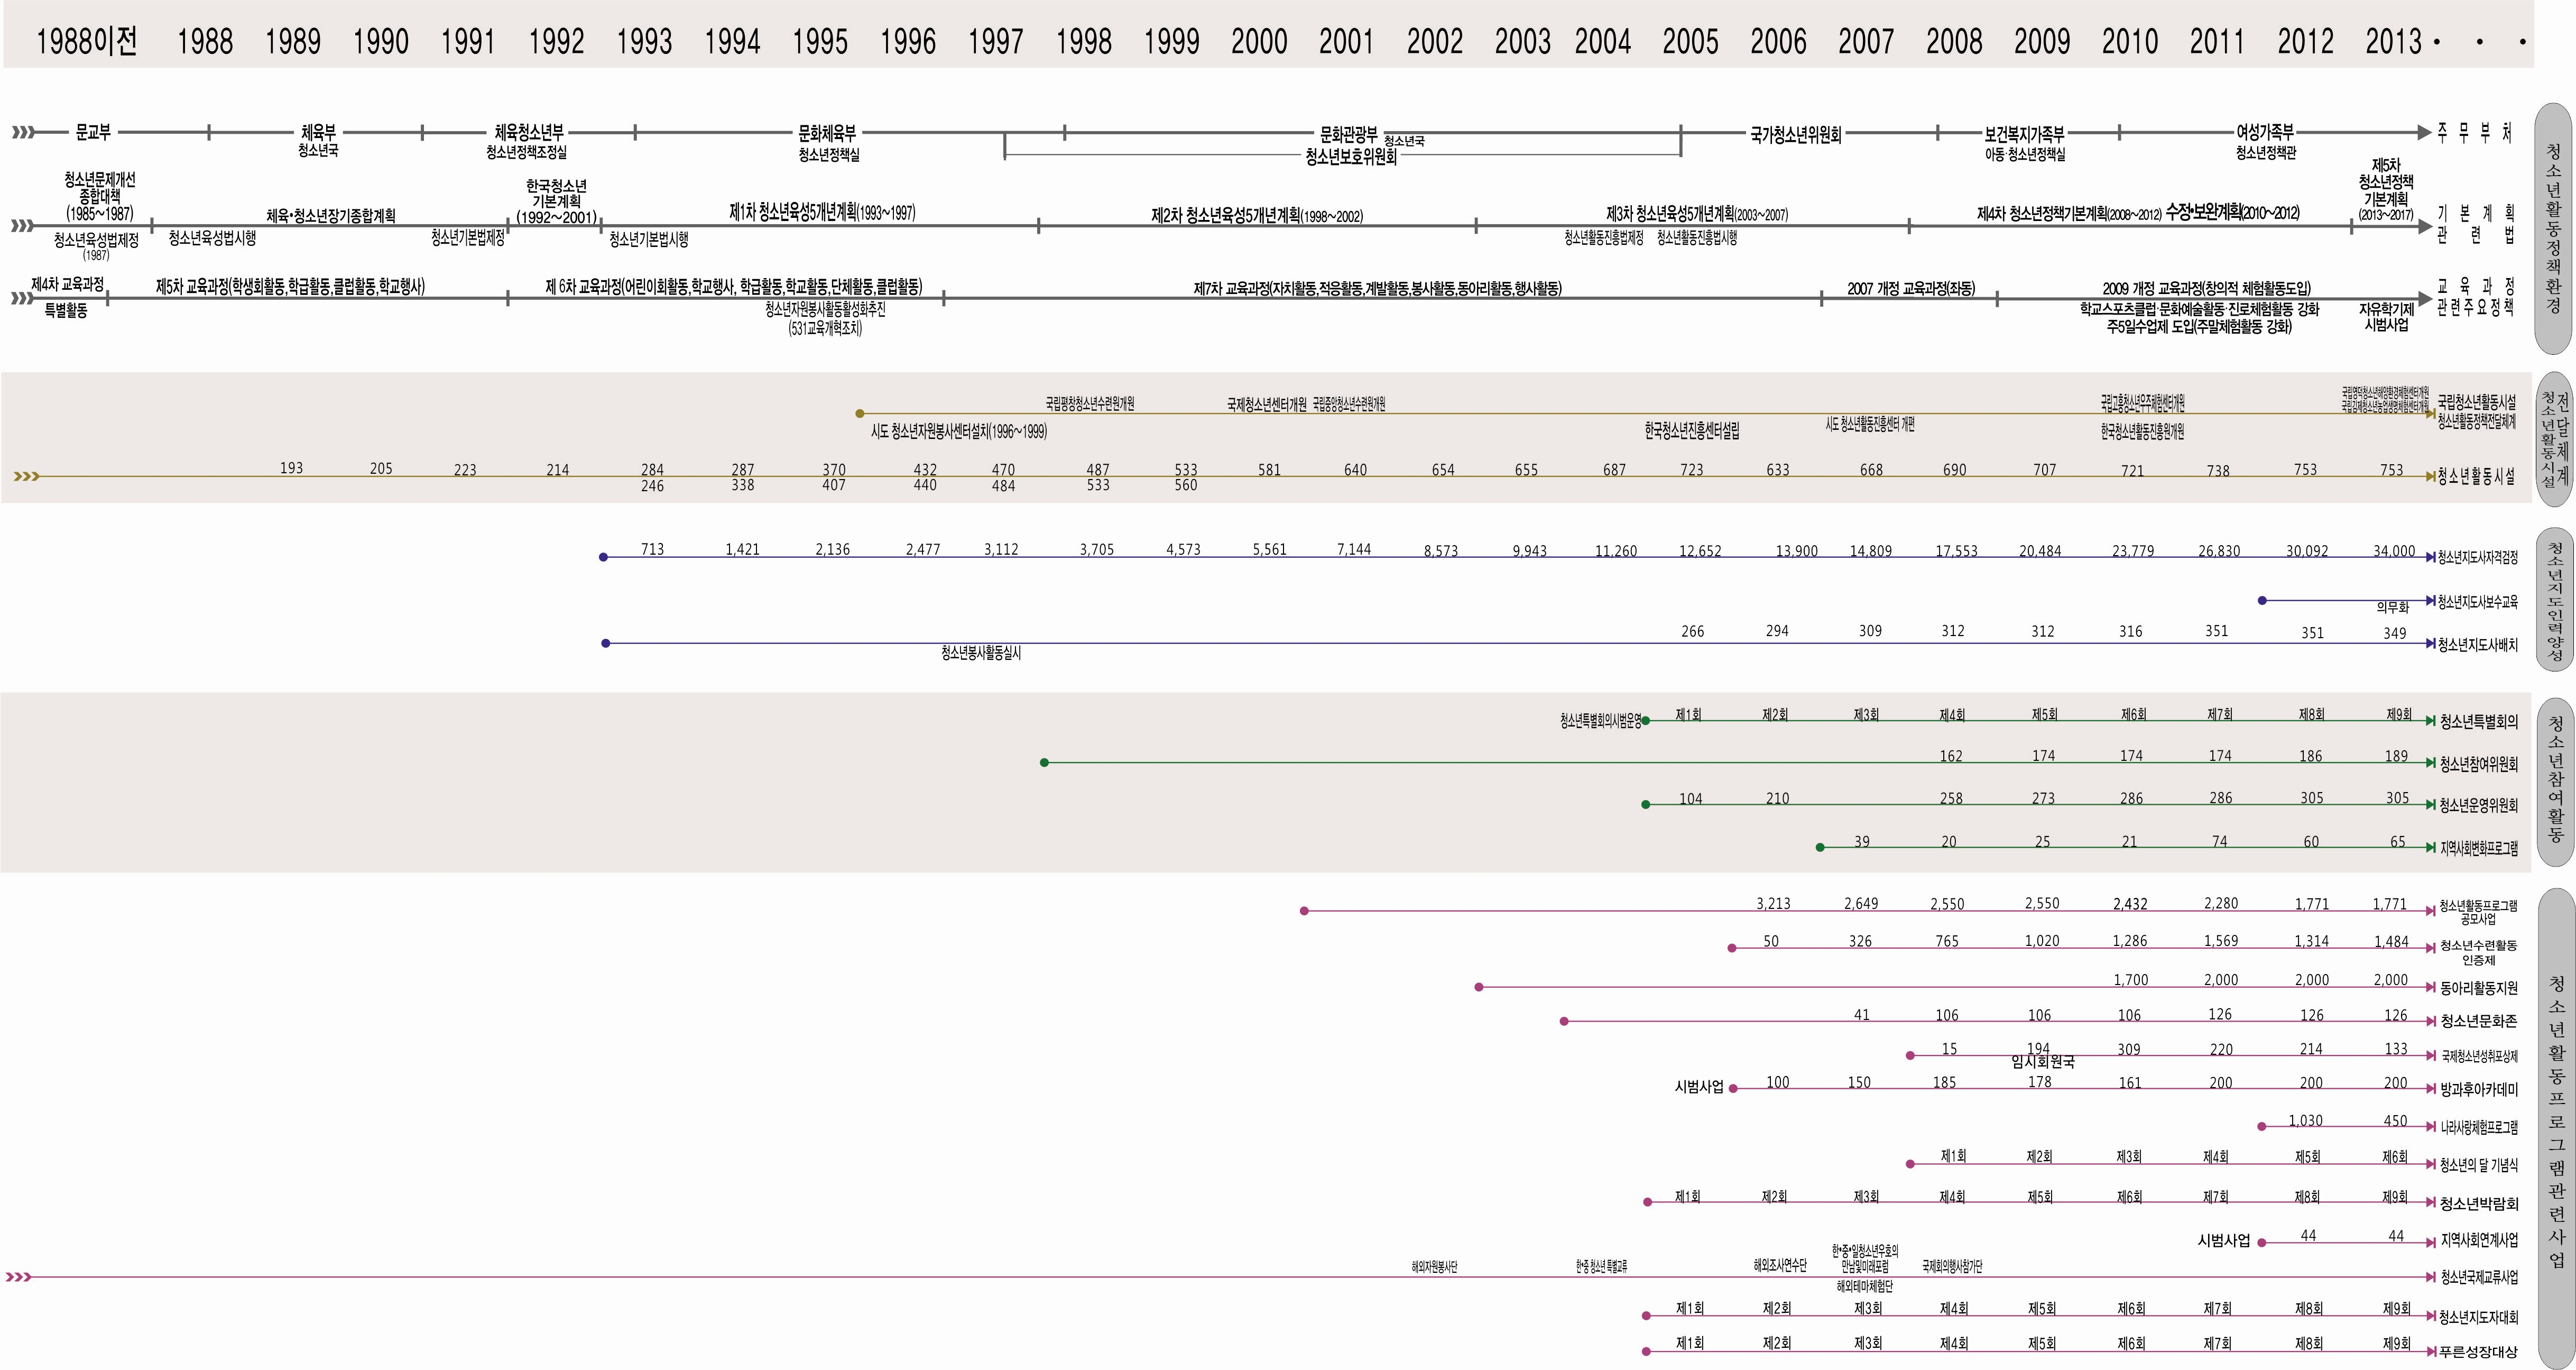Select value 104 in 청소년운영위원회 row
Screen dimensions: 2576x1370
click(1690, 799)
